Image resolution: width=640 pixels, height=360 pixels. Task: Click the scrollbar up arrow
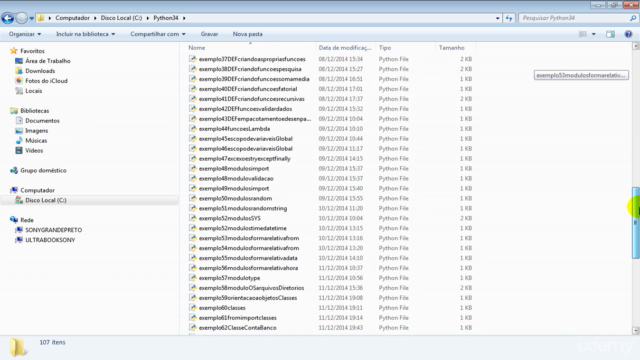[636, 46]
